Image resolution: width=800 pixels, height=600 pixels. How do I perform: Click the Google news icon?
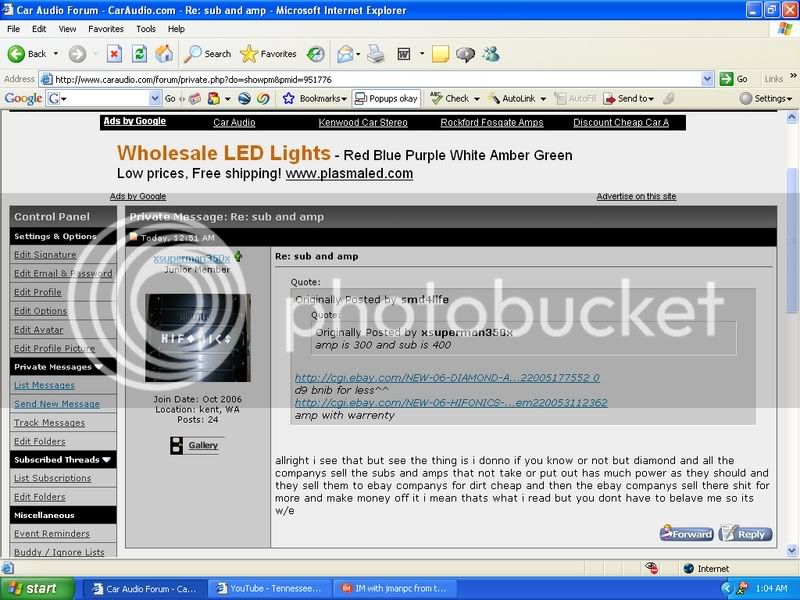pos(194,98)
